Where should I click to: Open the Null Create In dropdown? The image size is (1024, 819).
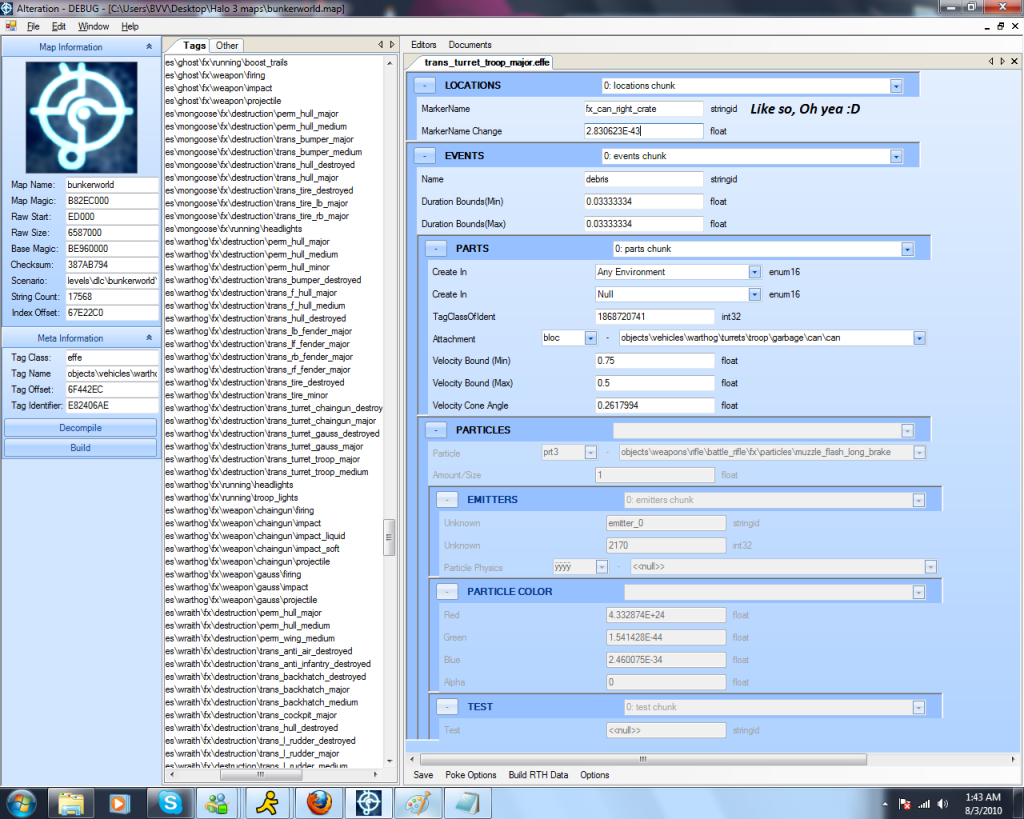(754, 295)
